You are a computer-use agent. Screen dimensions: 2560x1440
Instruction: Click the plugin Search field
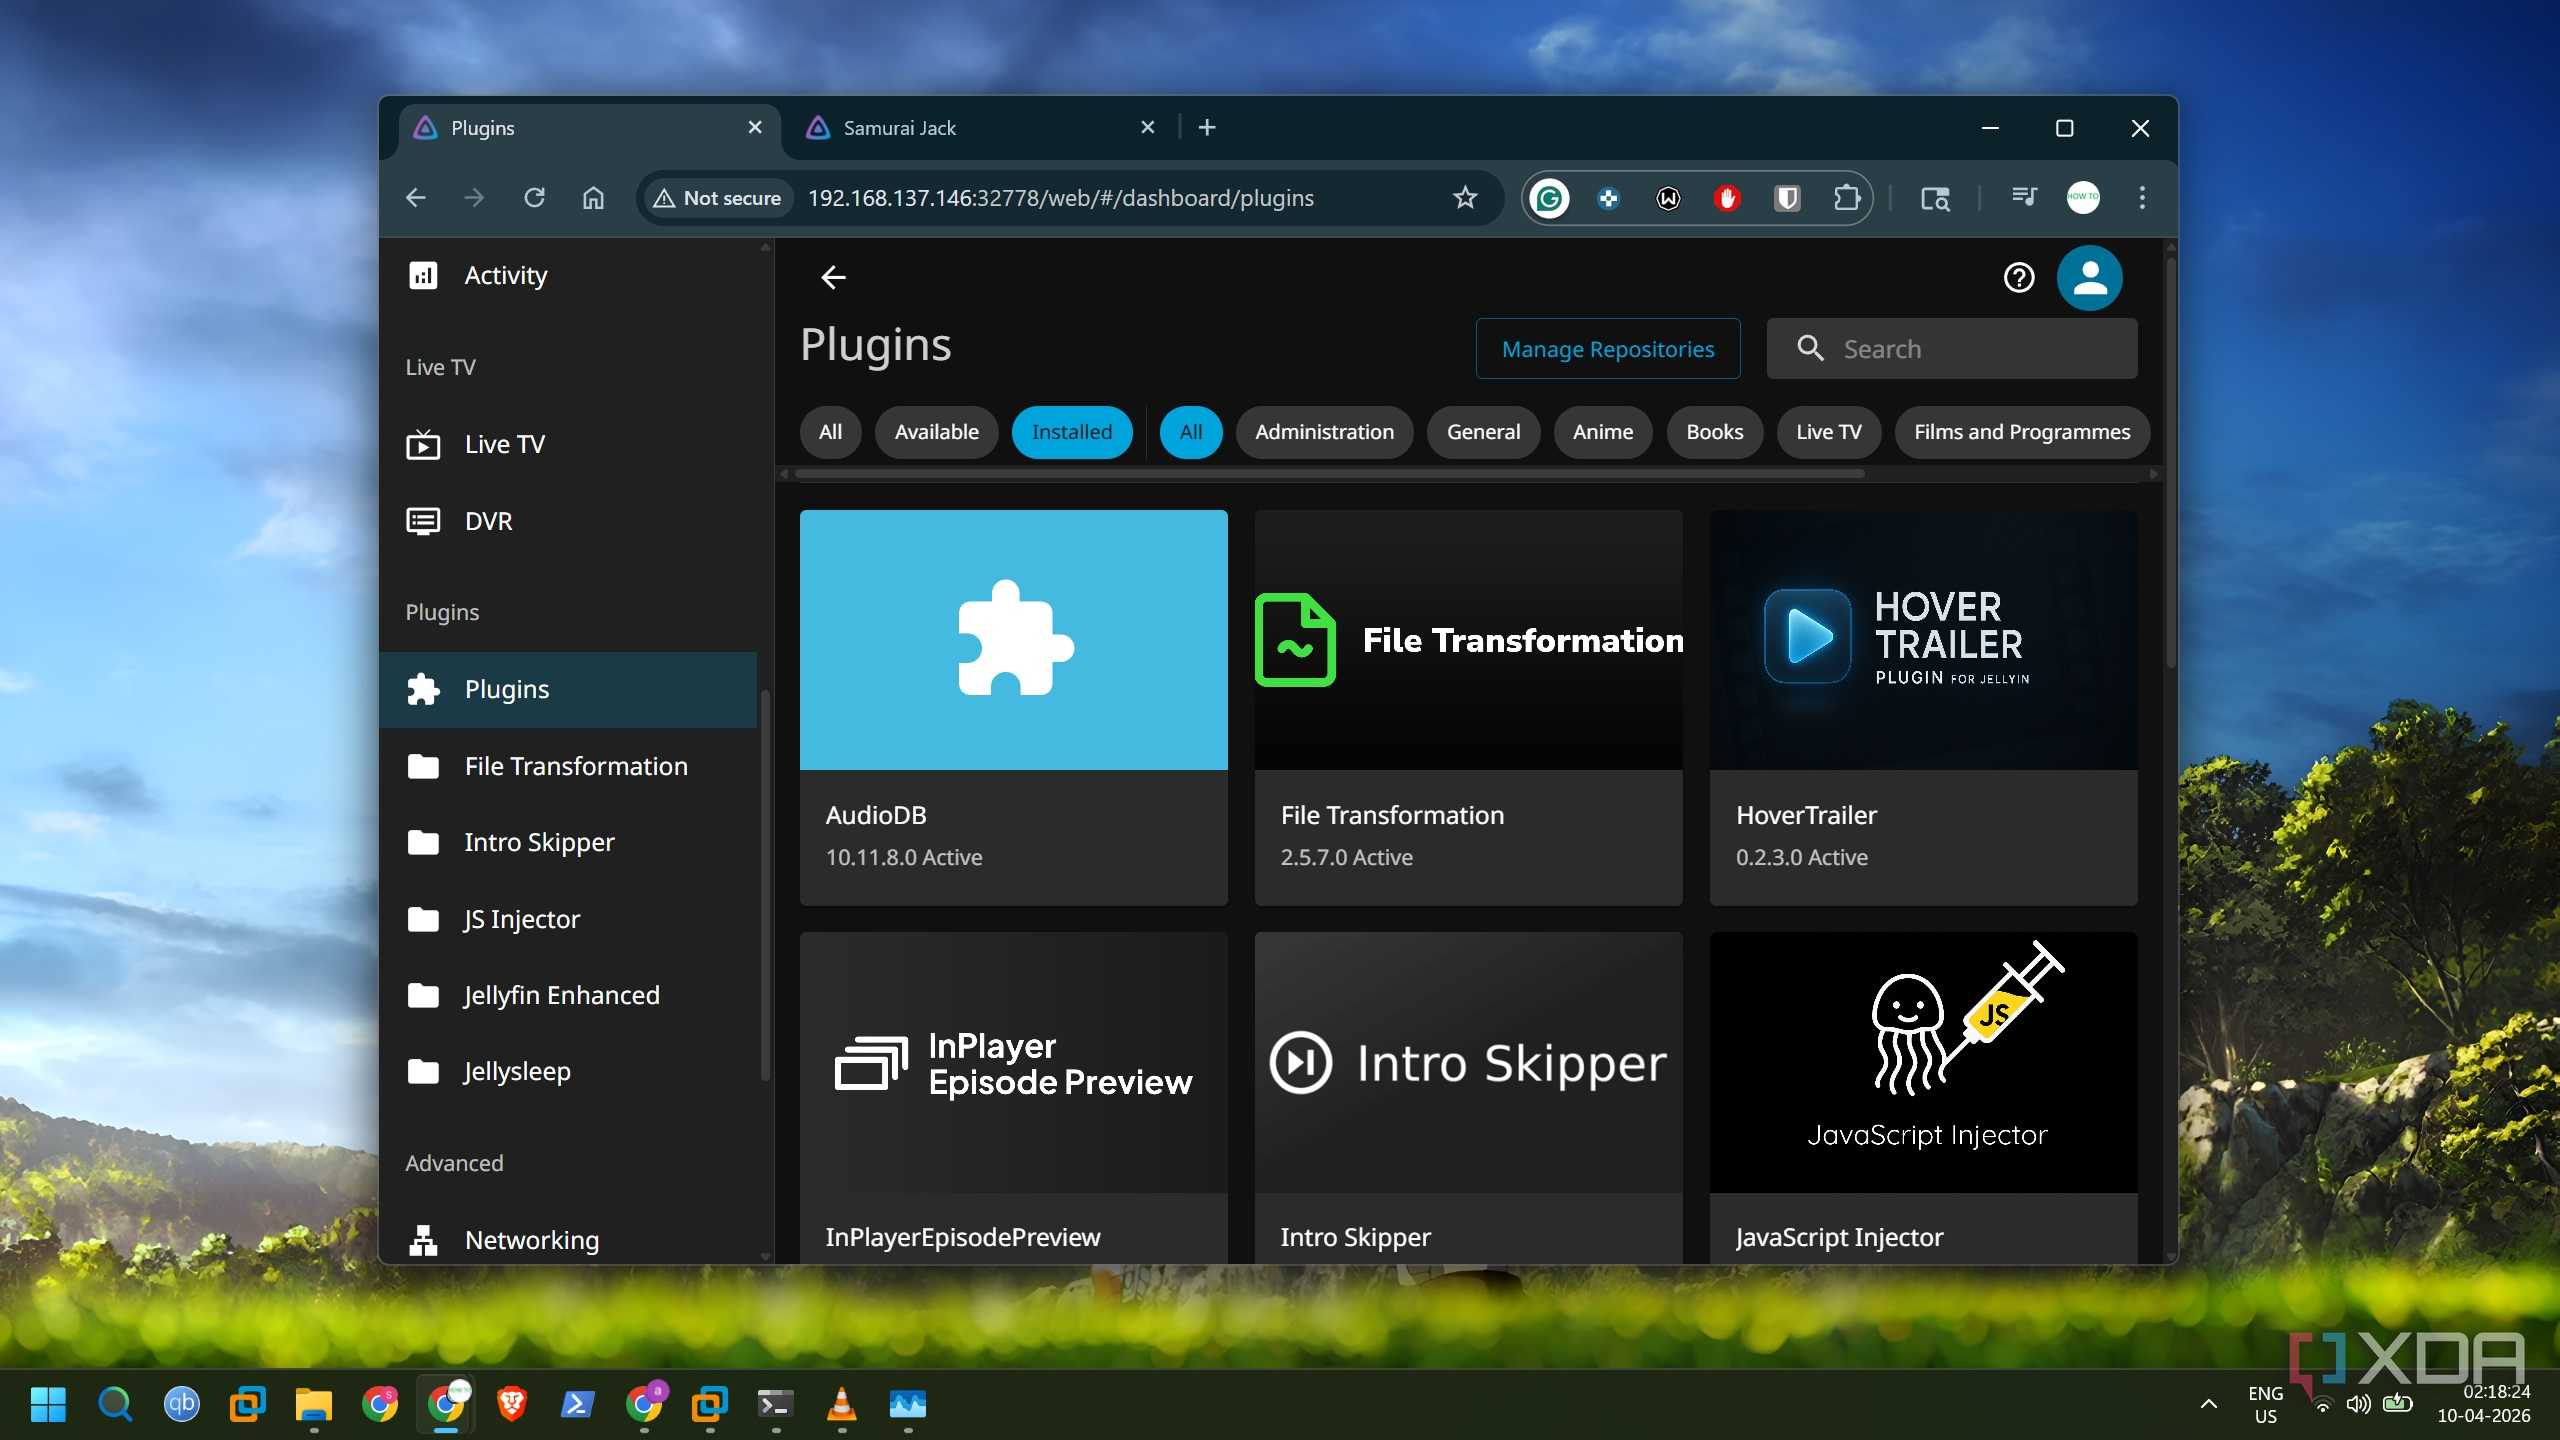pos(1951,349)
